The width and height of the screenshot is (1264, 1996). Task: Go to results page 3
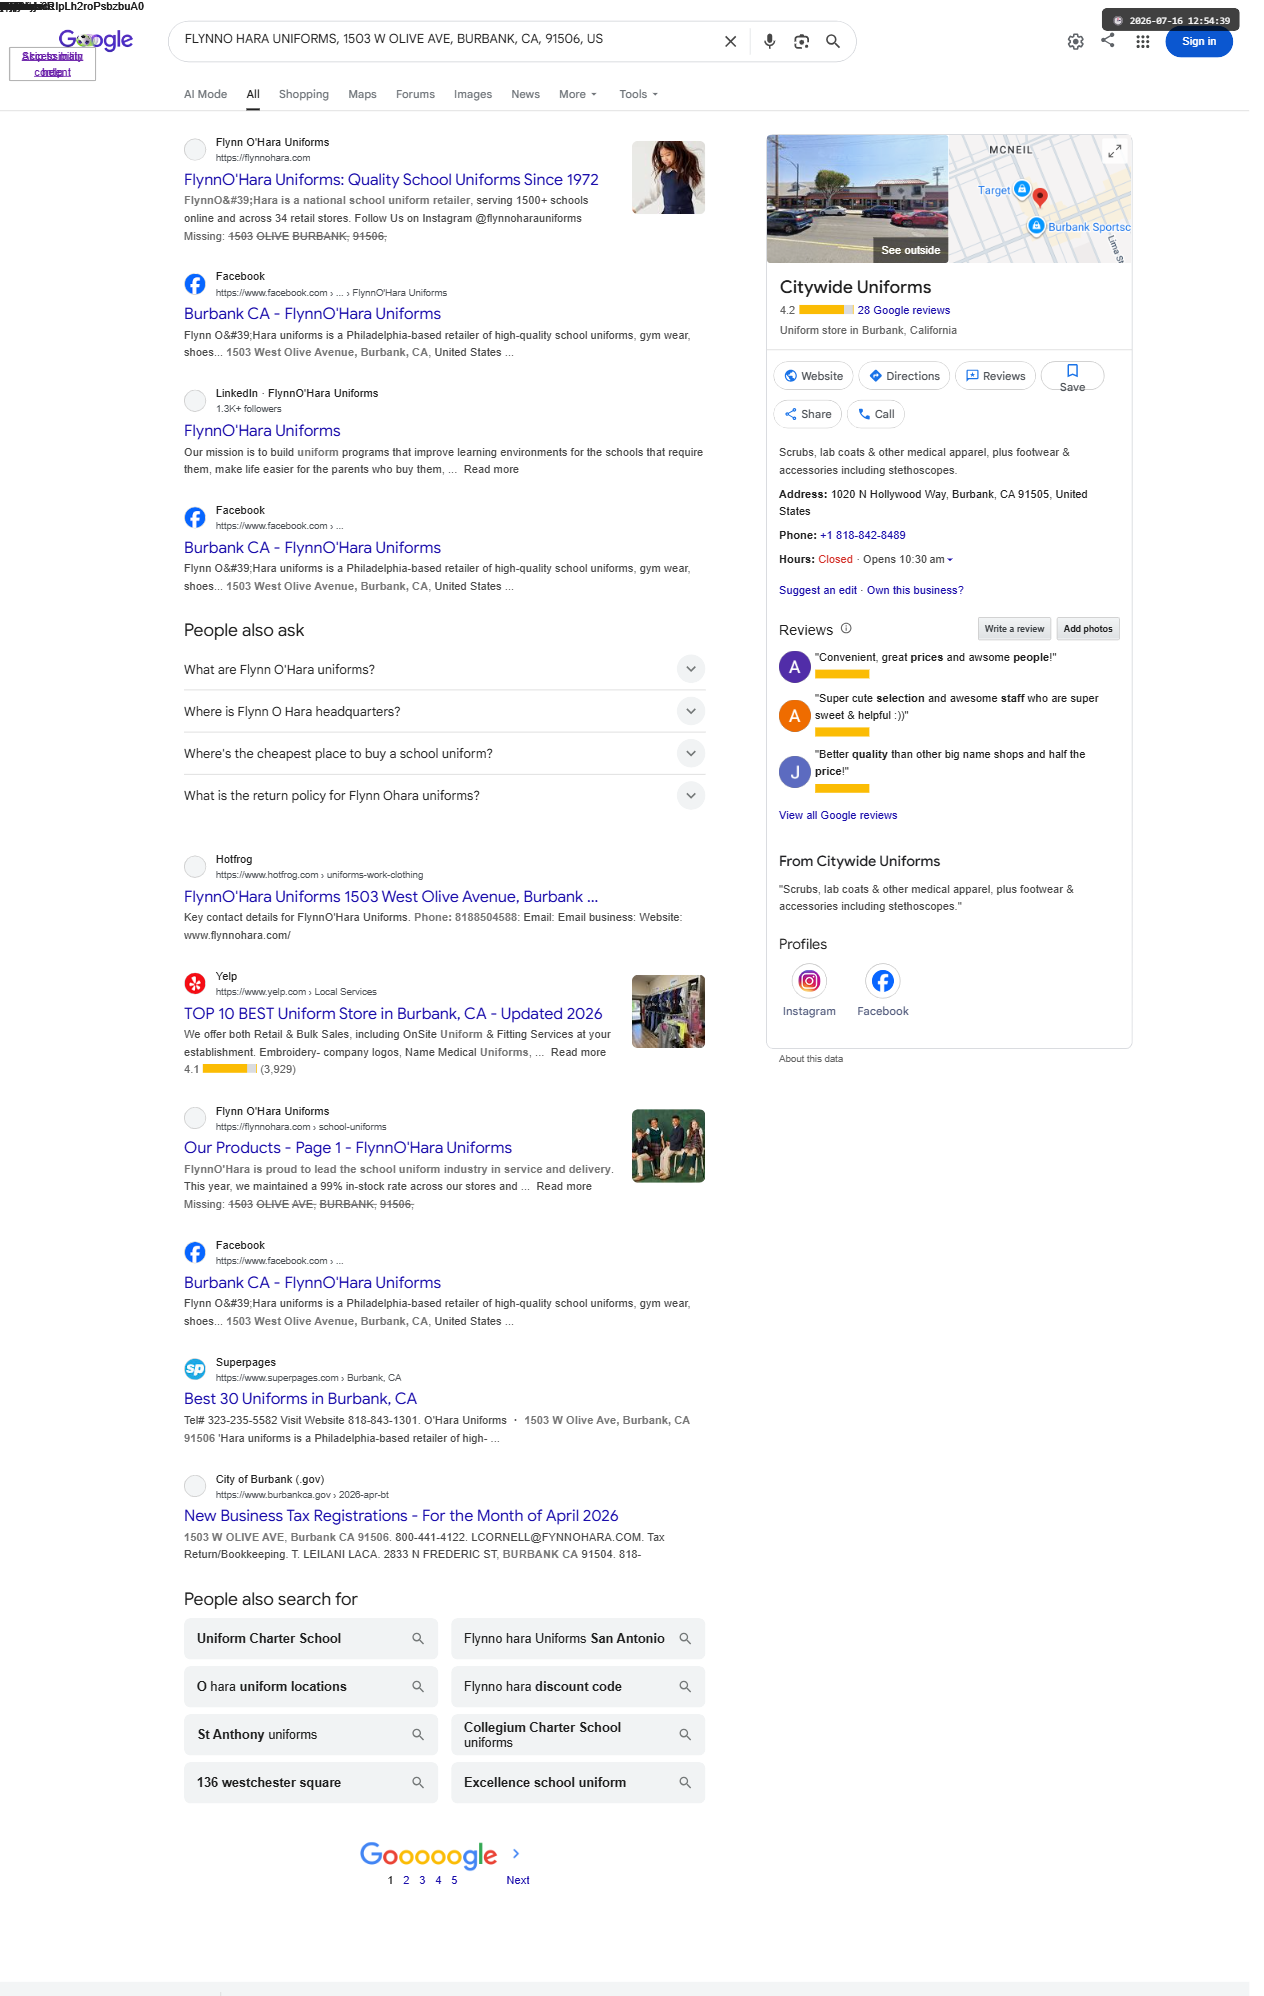point(422,1880)
